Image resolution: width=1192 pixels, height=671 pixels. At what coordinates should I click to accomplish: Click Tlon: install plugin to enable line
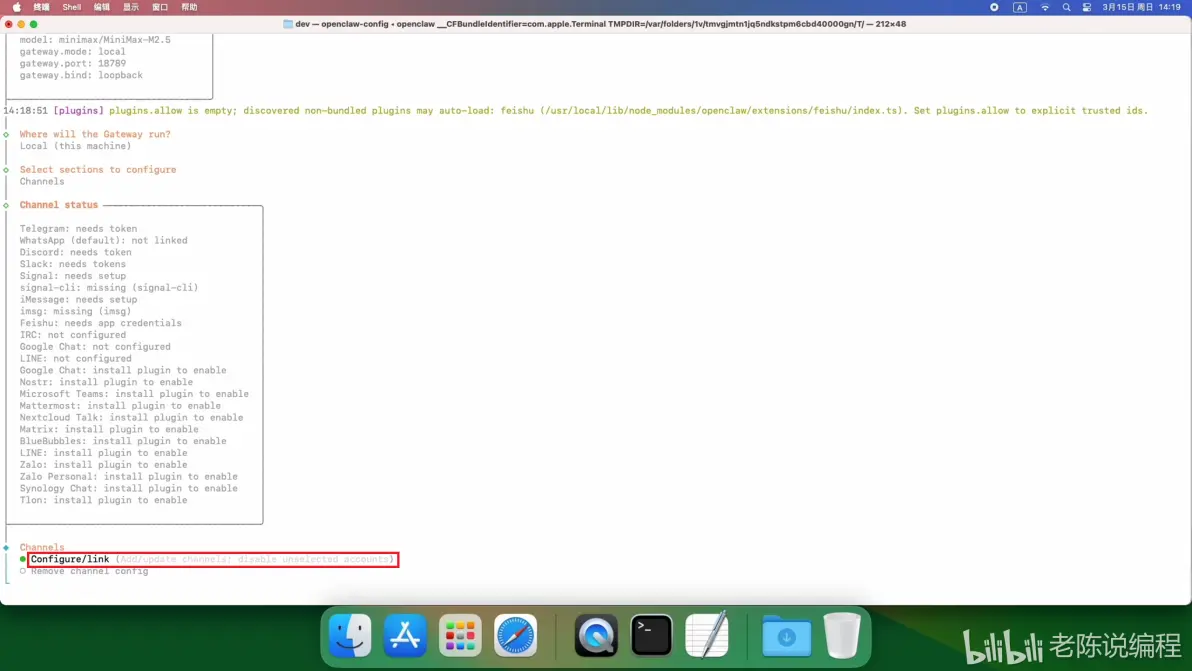pos(103,500)
